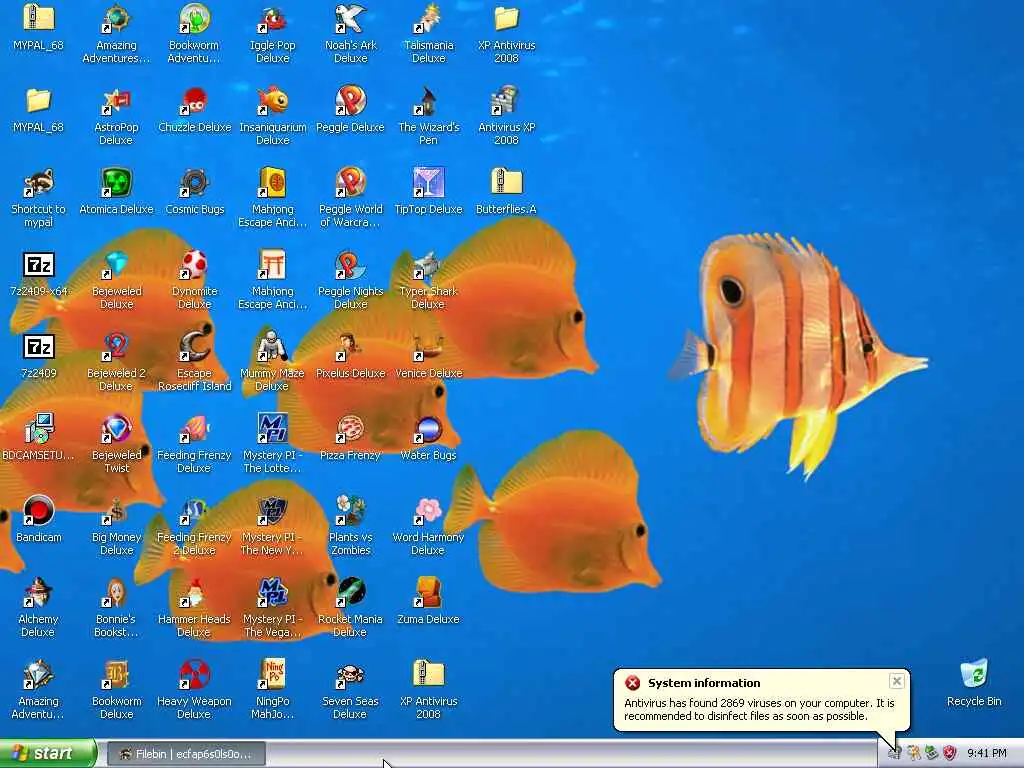Select Zuma Deluxe shortcut

click(x=428, y=593)
